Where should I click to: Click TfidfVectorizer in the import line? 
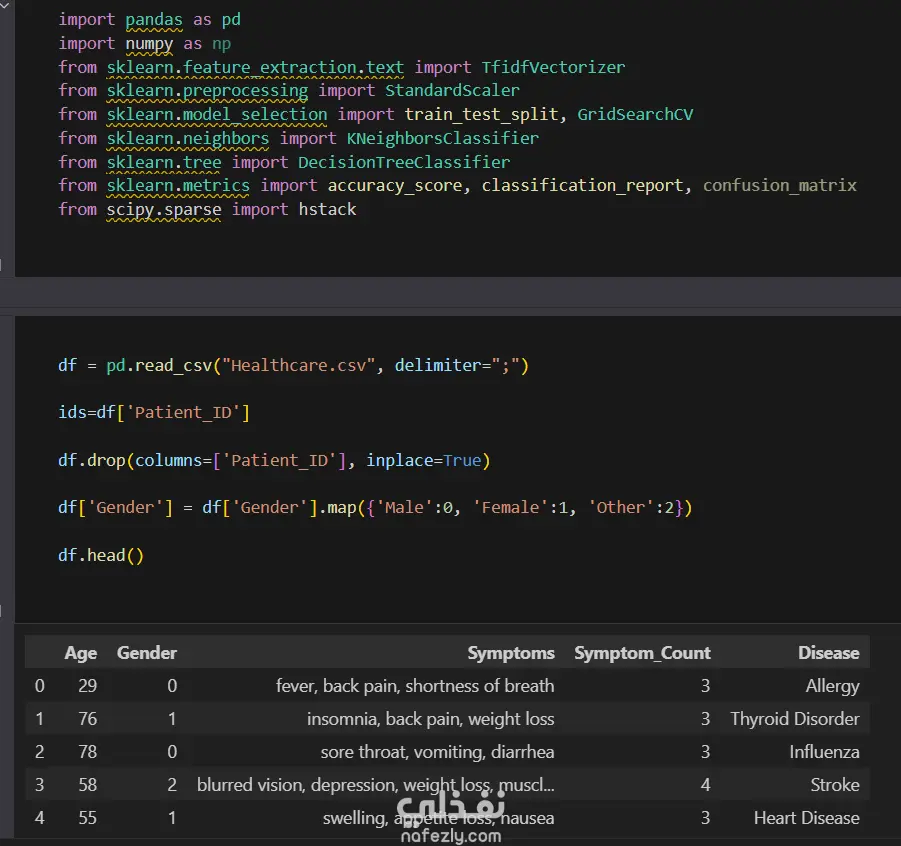tap(553, 67)
